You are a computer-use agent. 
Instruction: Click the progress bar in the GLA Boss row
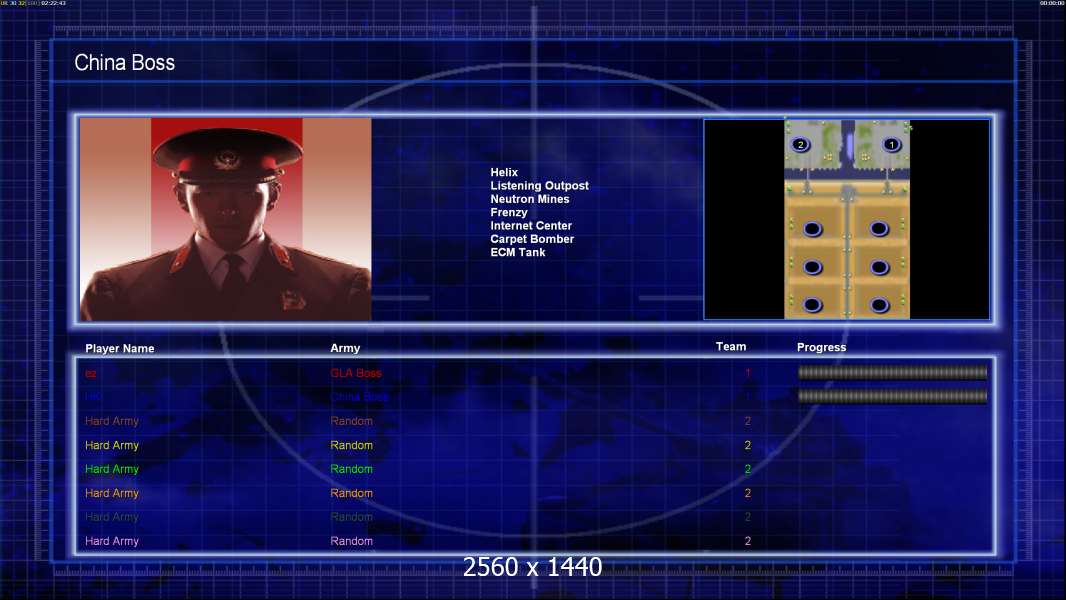tap(892, 372)
